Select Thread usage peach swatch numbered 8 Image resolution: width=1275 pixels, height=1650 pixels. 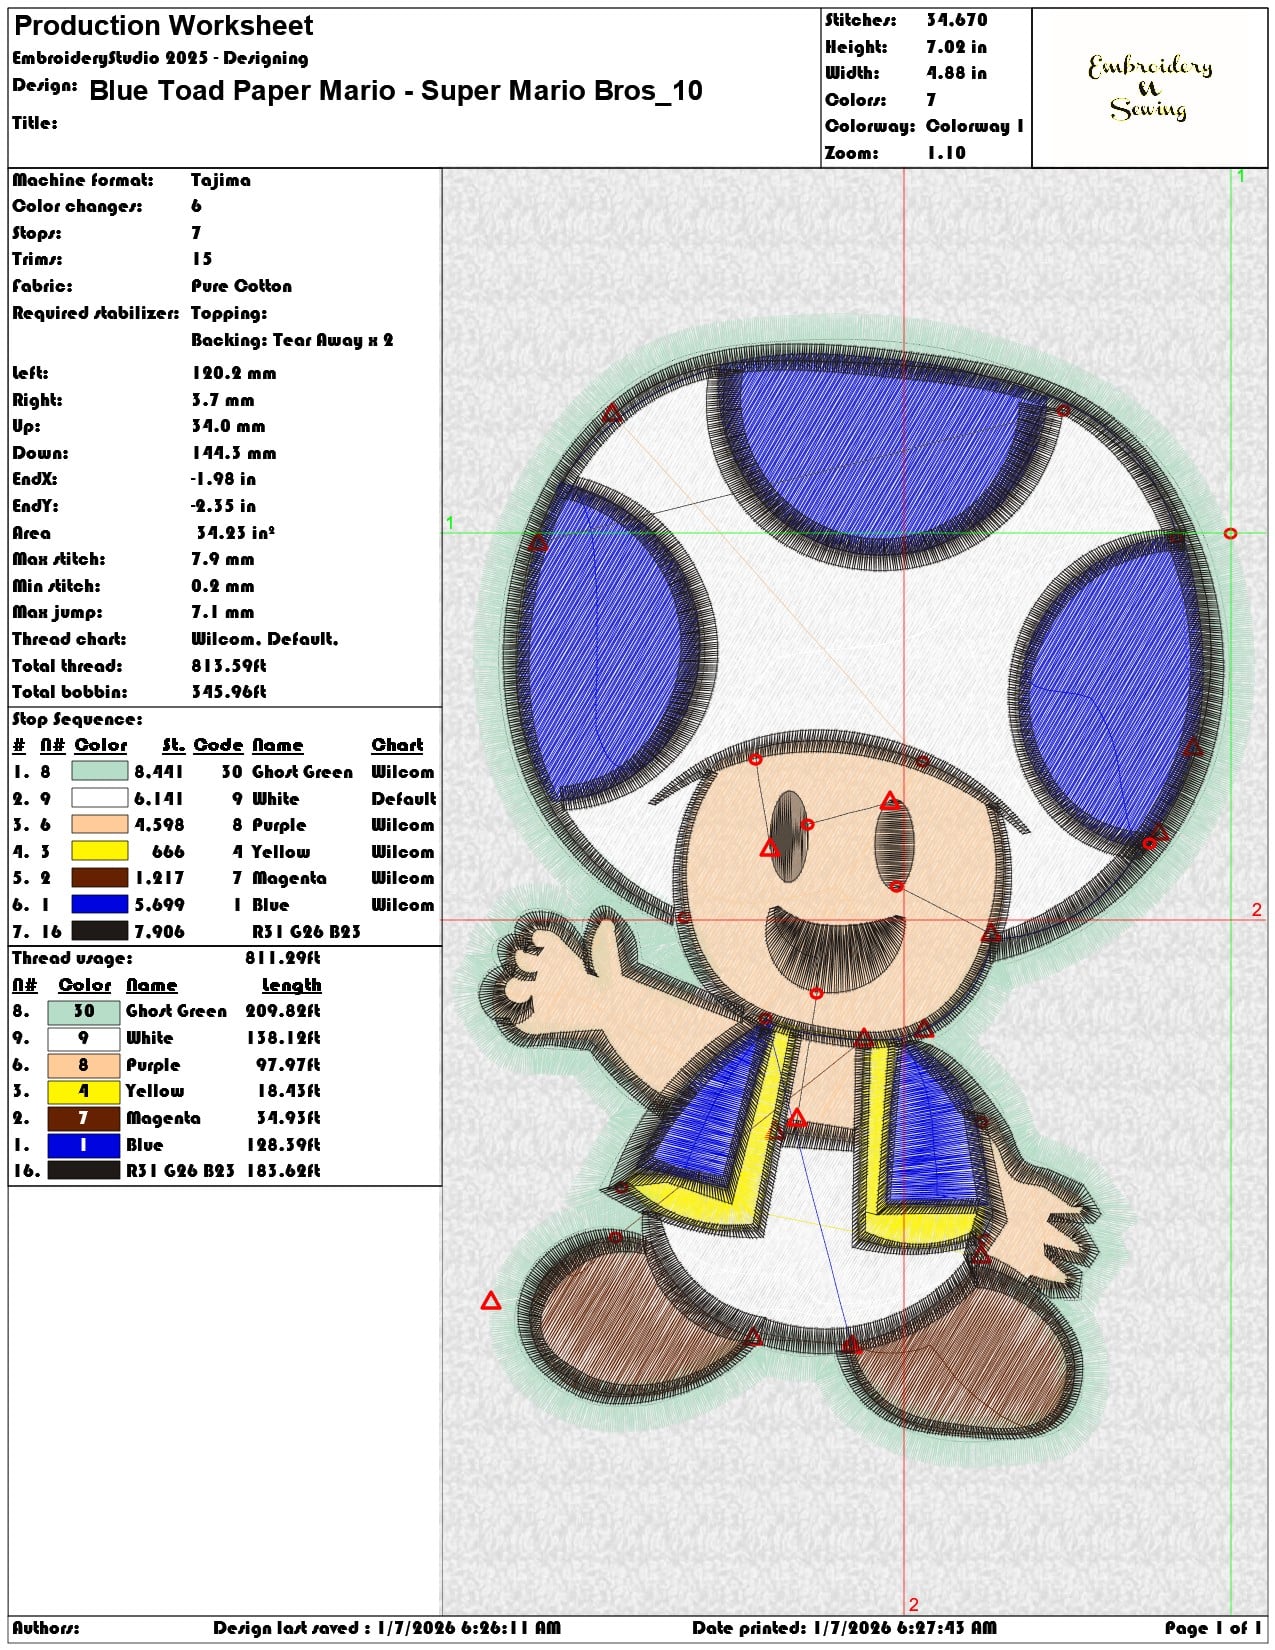pyautogui.click(x=84, y=1065)
